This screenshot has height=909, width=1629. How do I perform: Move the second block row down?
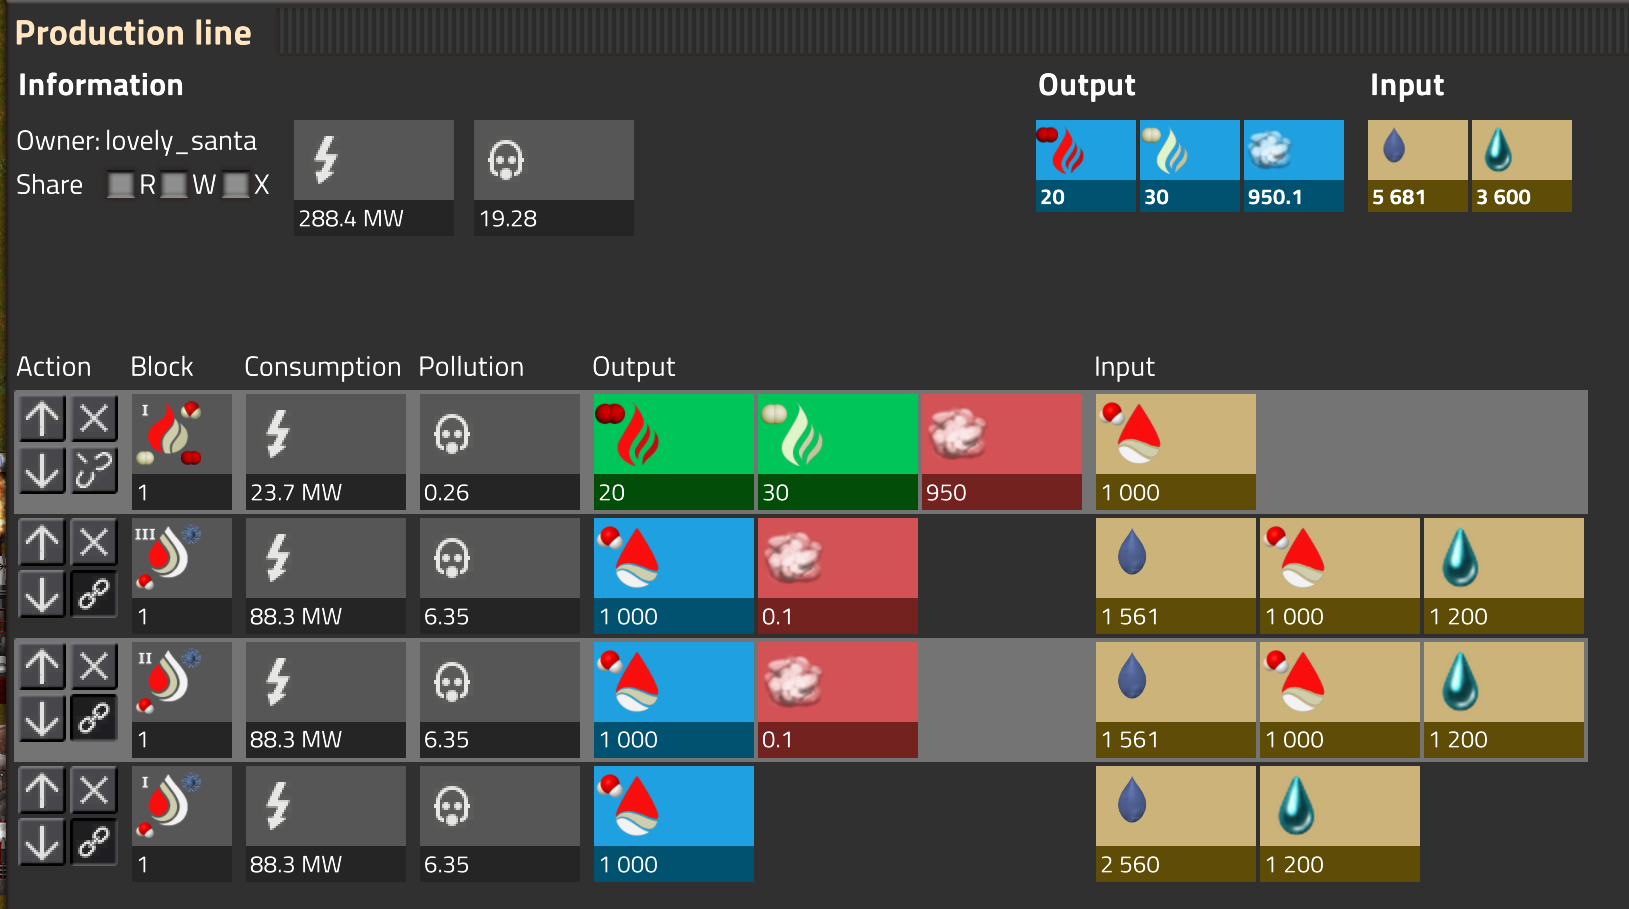click(x=42, y=595)
